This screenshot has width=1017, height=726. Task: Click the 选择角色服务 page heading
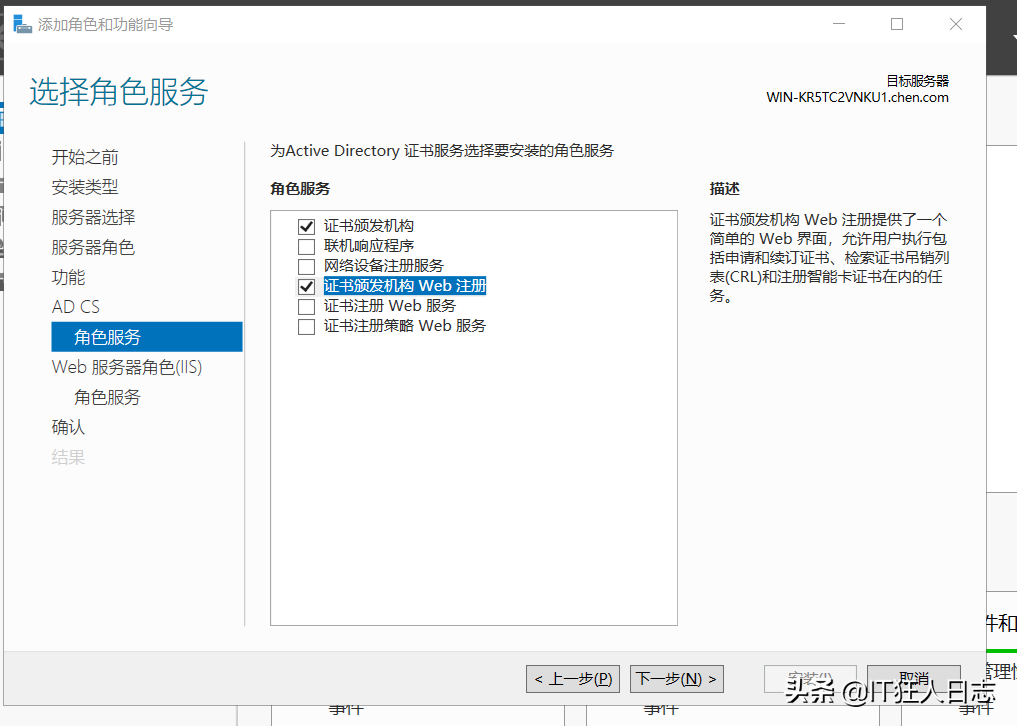coord(119,91)
